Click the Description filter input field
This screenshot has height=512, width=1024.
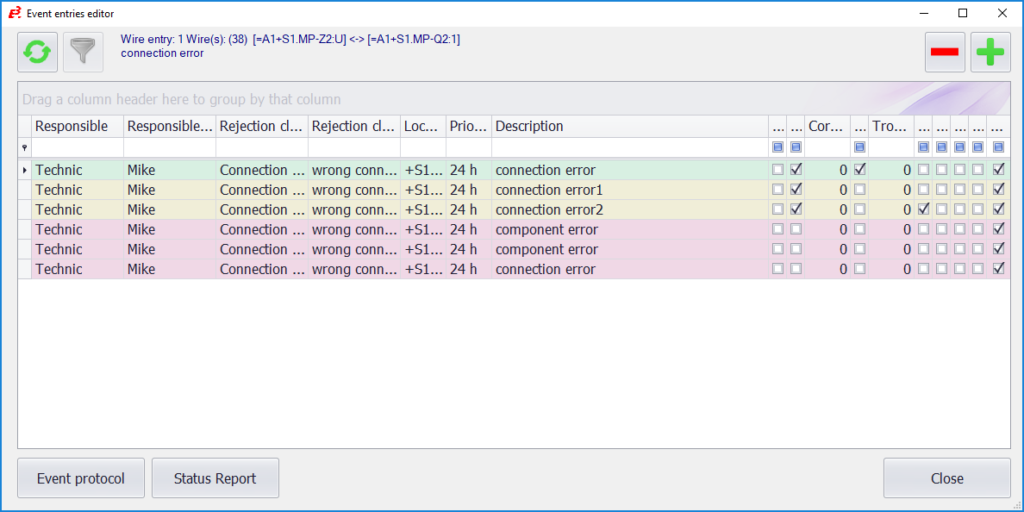tap(629, 148)
